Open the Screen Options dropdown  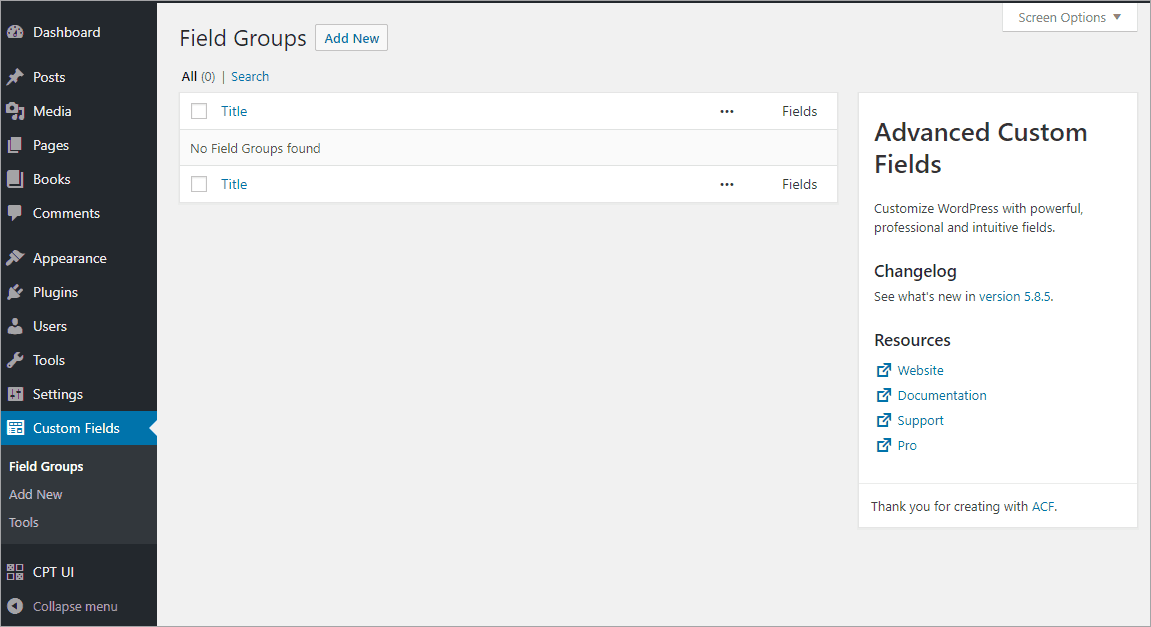1068,17
